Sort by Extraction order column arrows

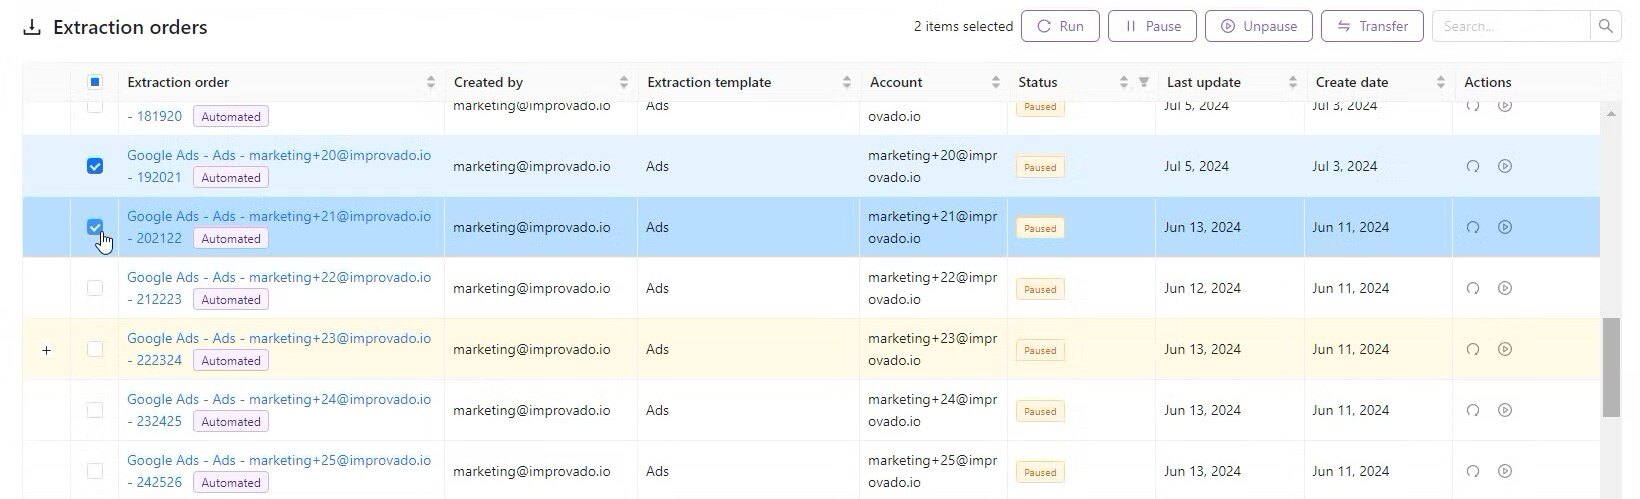pos(431,83)
